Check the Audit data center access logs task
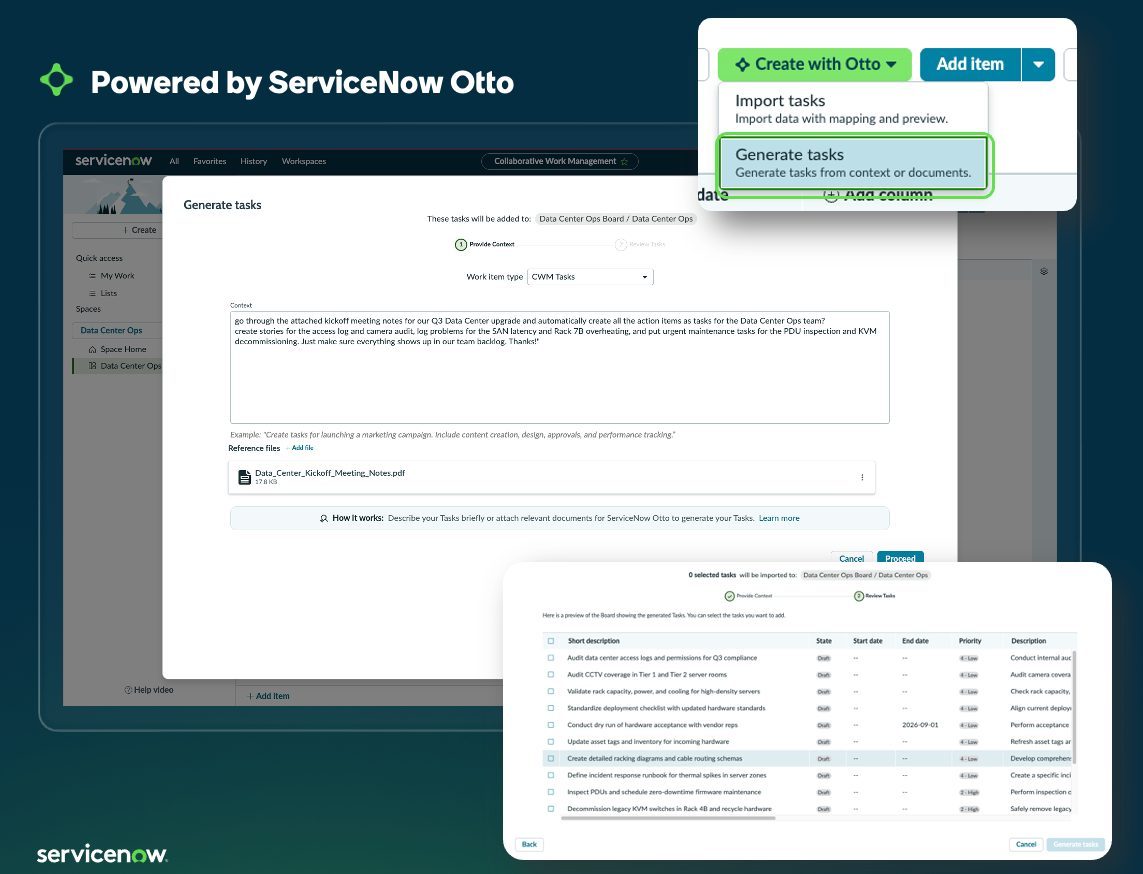The height and width of the screenshot is (874, 1143). (x=550, y=658)
